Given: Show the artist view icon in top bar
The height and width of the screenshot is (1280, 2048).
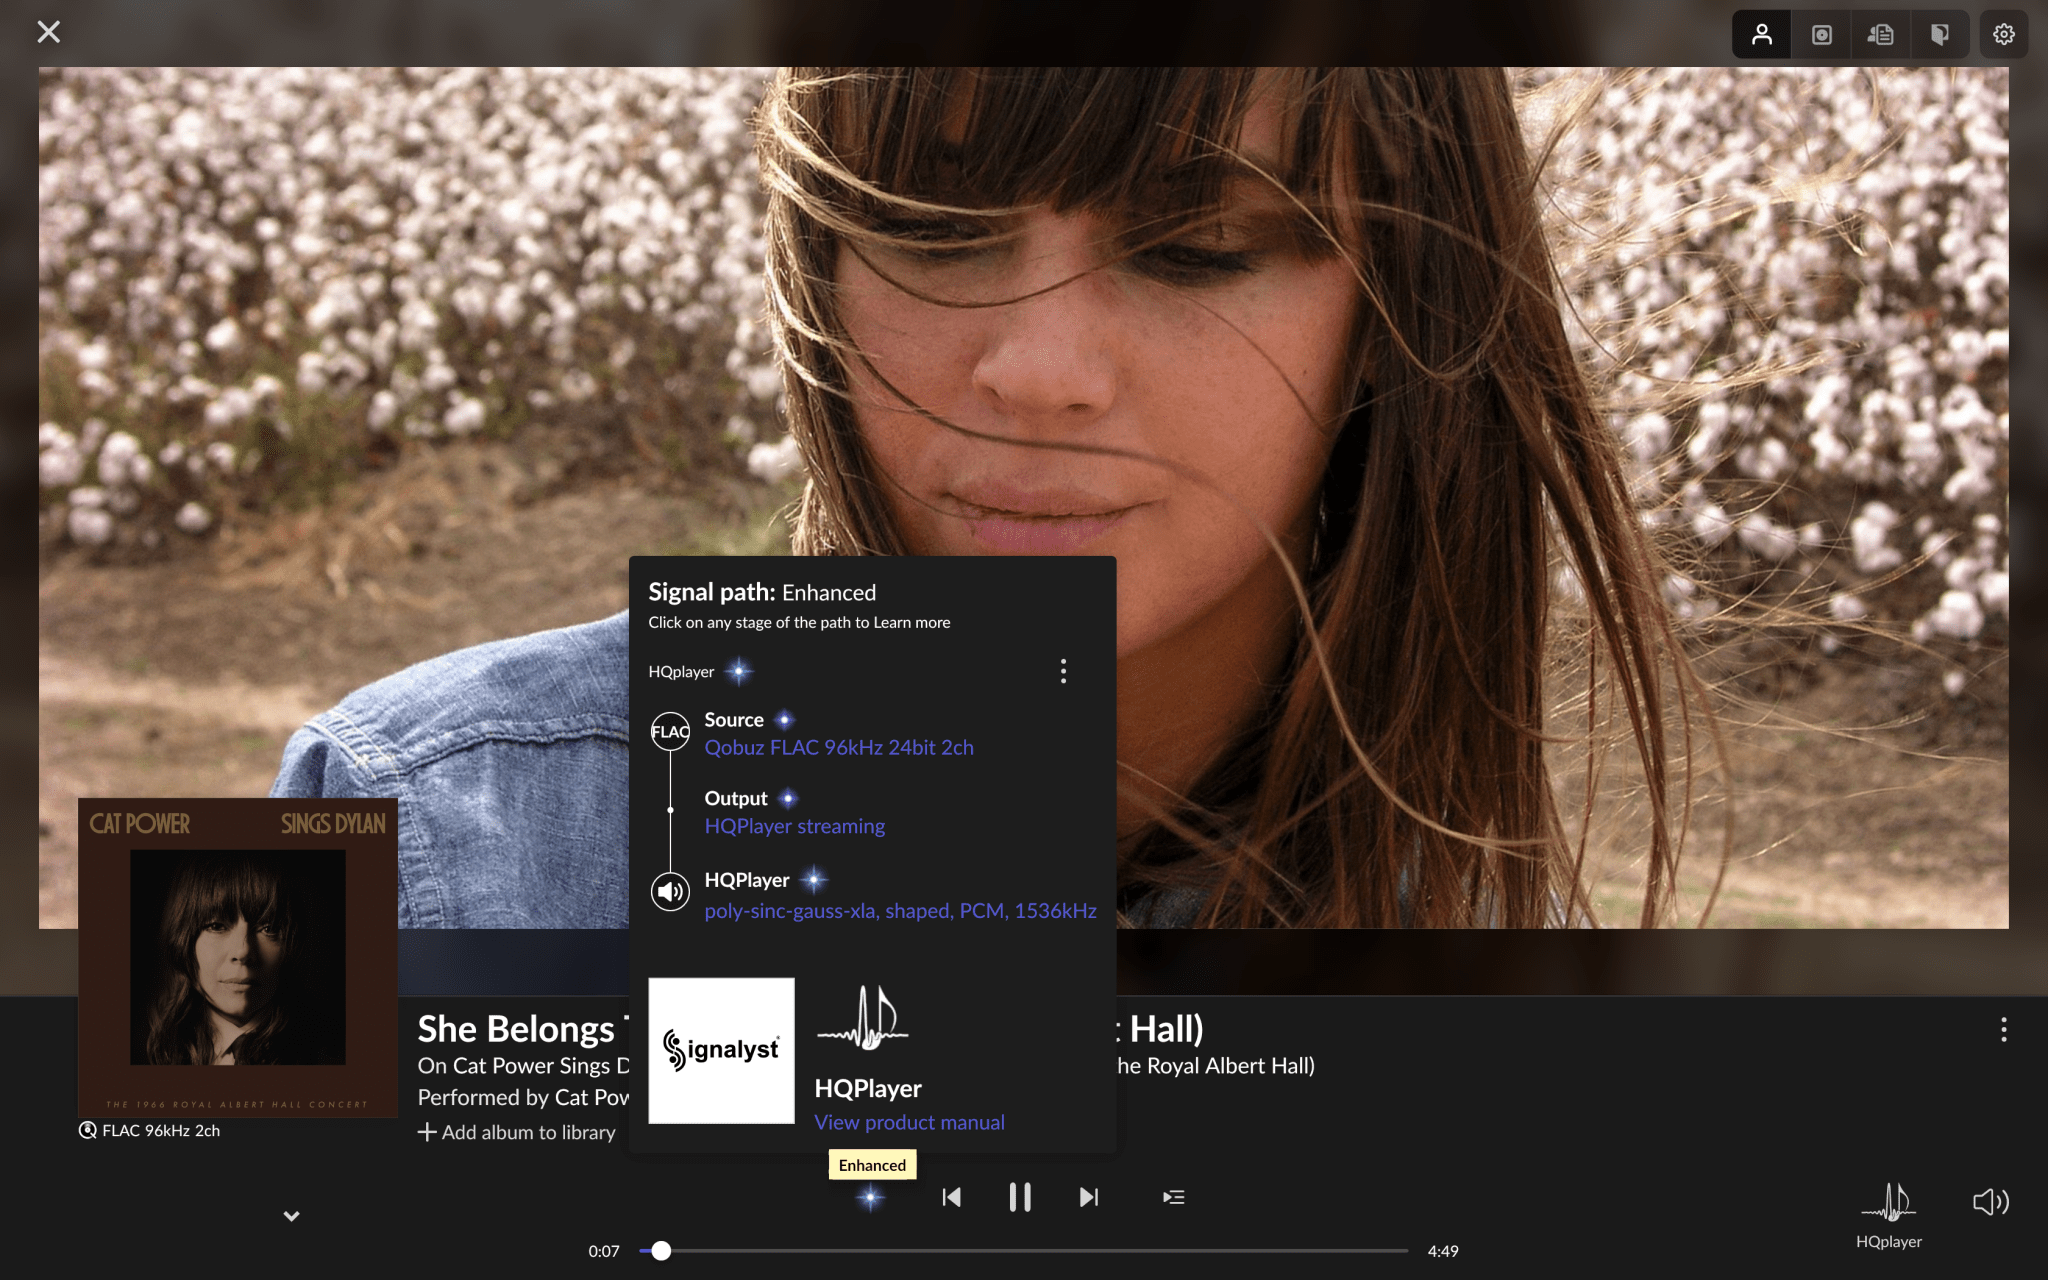Looking at the screenshot, I should click(1762, 34).
